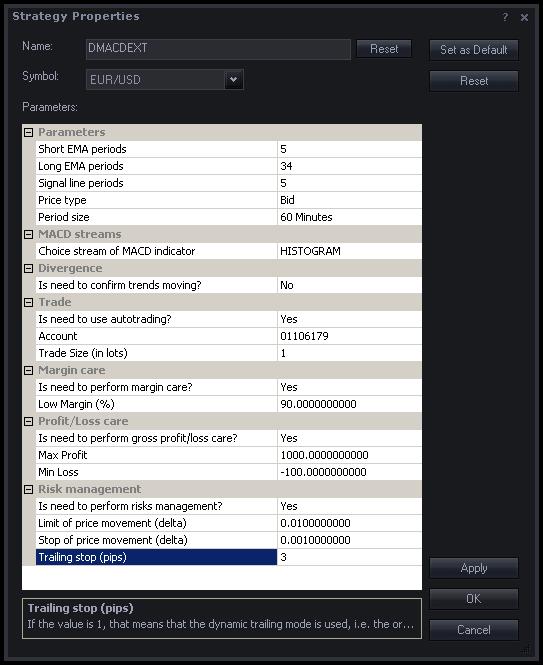Select the autotrading Yes value cell
Image resolution: width=543 pixels, height=665 pixels.
coord(349,319)
